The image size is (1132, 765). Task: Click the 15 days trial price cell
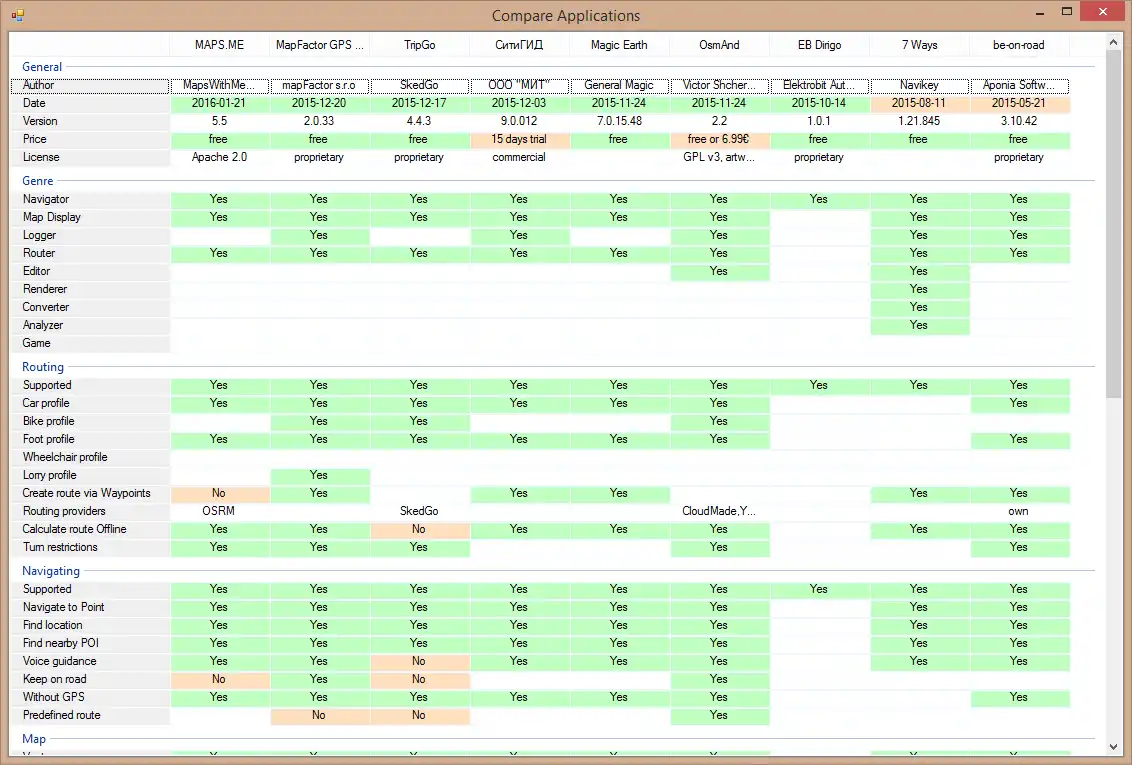tap(519, 139)
